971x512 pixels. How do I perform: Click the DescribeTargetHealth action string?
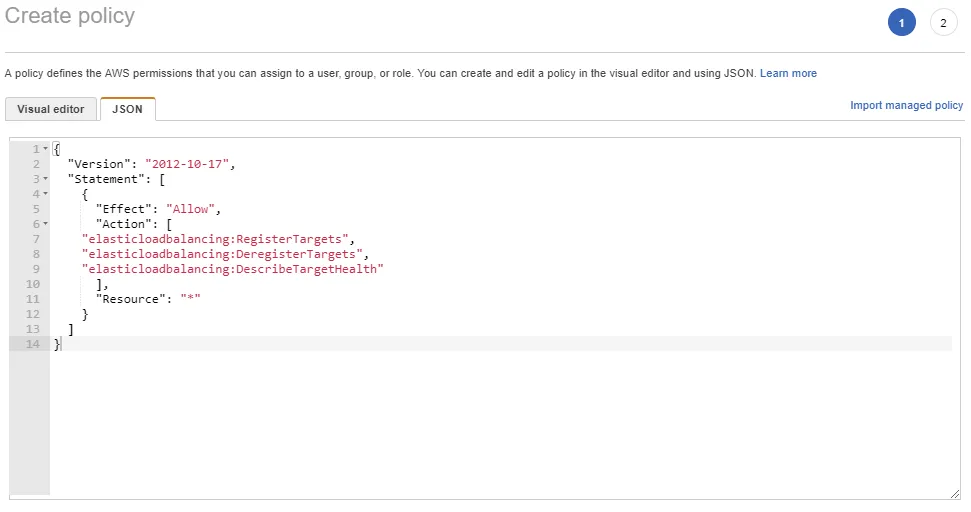click(x=233, y=269)
